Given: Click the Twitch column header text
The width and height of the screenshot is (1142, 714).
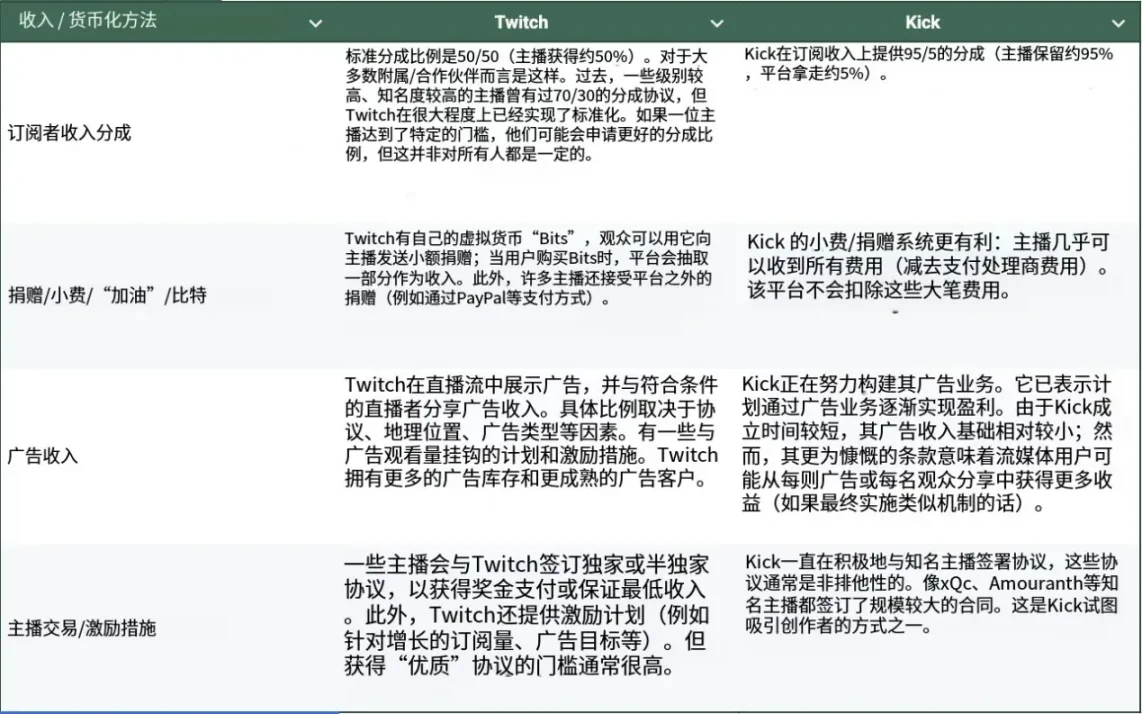Looking at the screenshot, I should pyautogui.click(x=521, y=22).
